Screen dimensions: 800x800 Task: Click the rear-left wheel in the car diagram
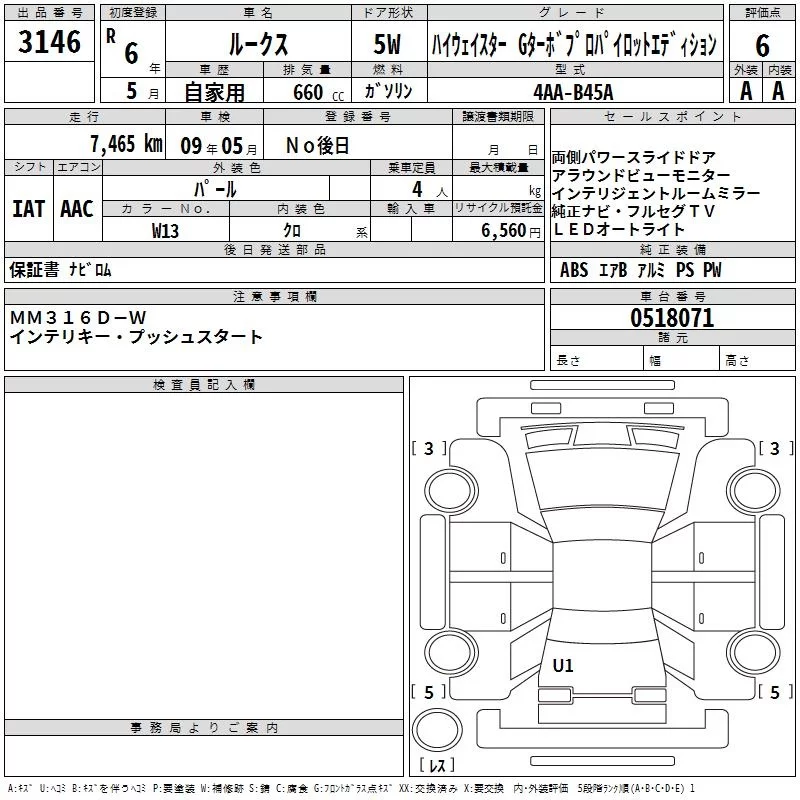coord(451,653)
